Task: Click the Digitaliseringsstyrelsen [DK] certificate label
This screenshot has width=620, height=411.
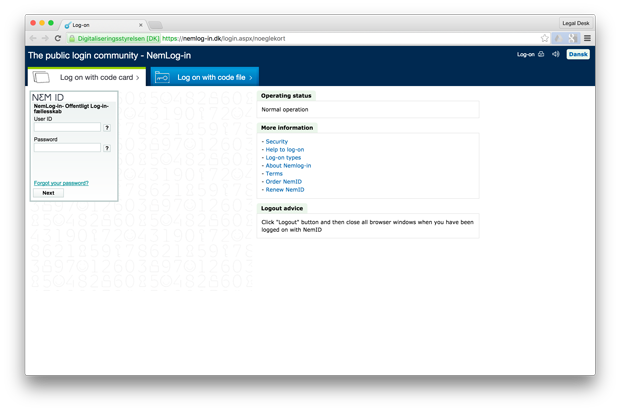Action: [118, 38]
